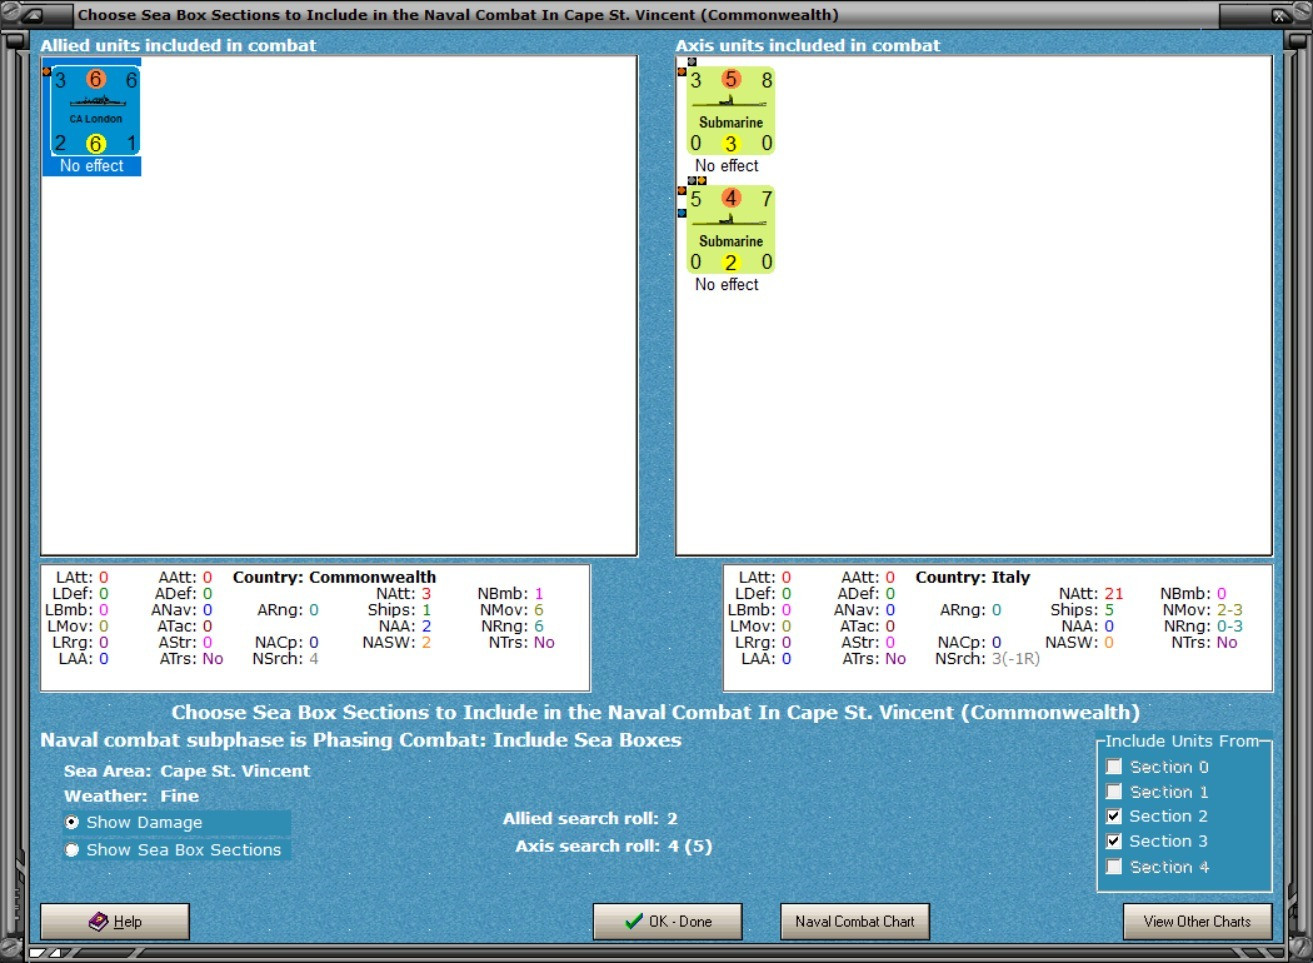Open the Naval Combat Chart
Screen dimensions: 1313x963
[x=855, y=921]
